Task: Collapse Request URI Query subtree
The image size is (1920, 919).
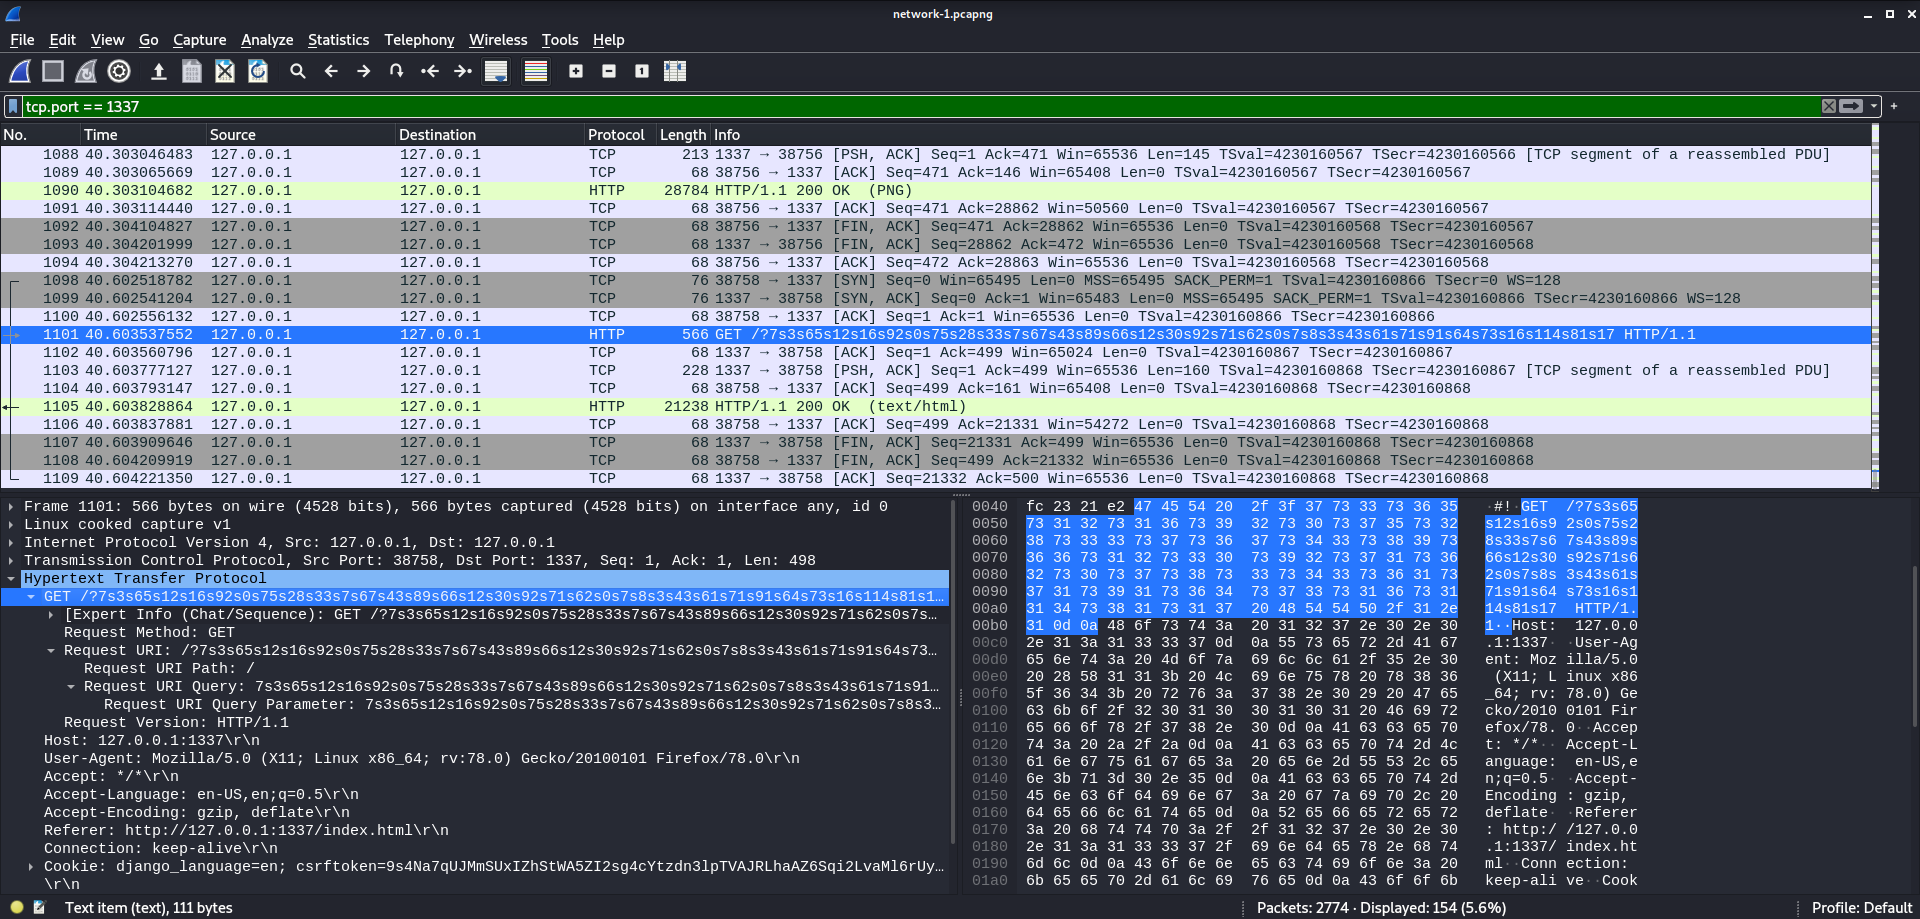Action: click(71, 687)
